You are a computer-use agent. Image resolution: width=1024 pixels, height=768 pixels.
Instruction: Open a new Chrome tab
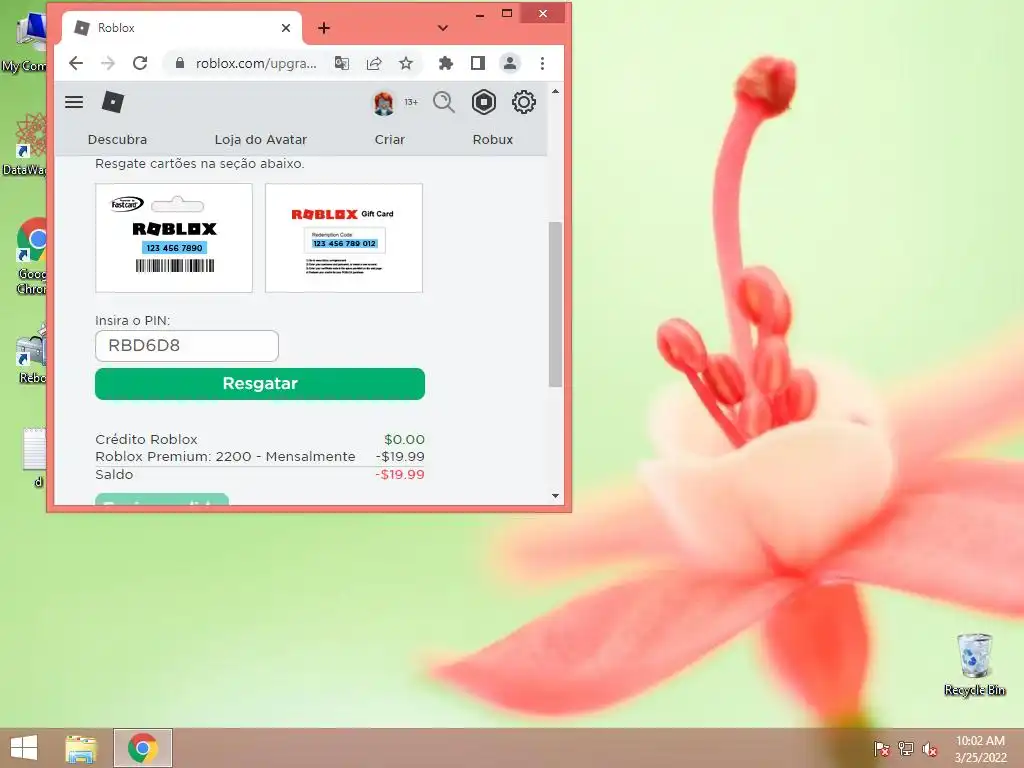(x=324, y=28)
